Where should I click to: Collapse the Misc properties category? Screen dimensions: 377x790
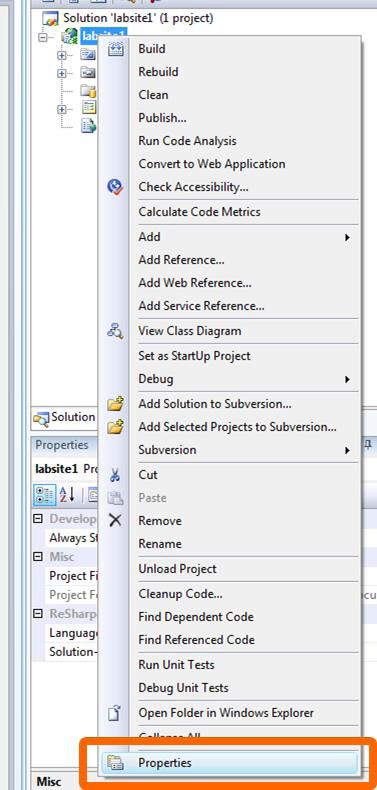click(38, 557)
